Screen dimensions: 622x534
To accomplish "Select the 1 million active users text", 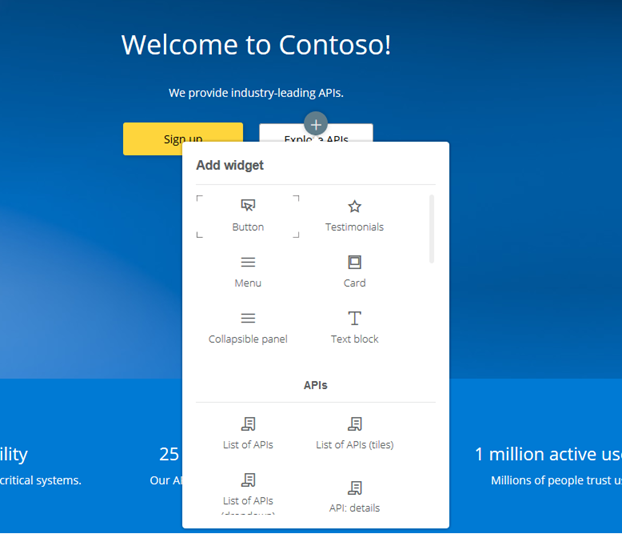I will pyautogui.click(x=547, y=454).
